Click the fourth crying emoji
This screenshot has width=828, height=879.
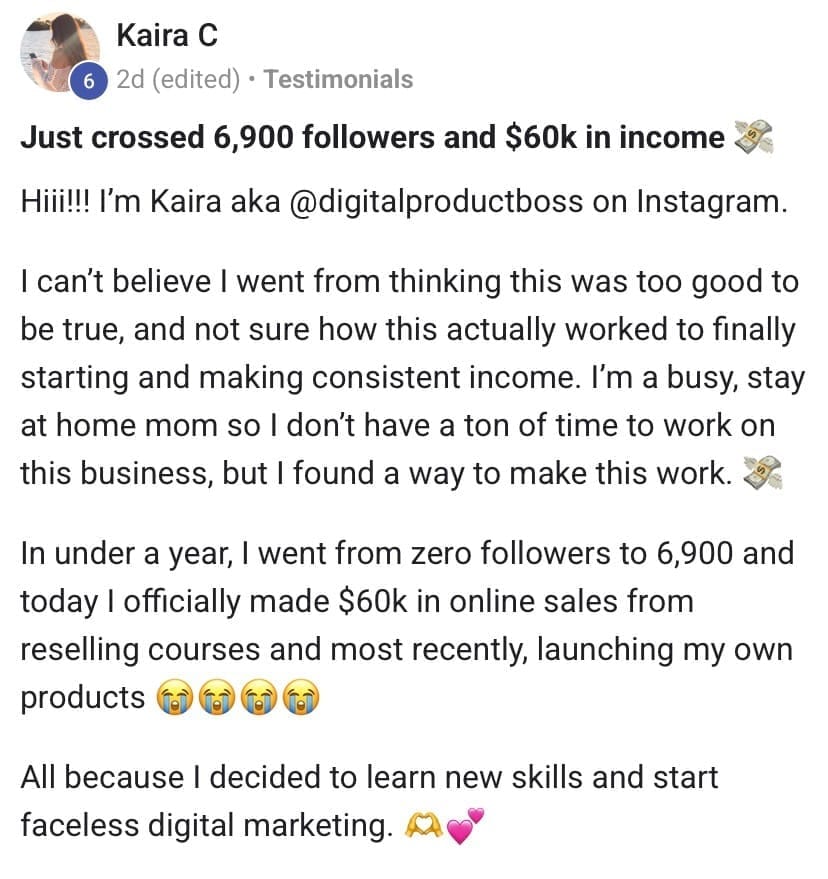300,697
